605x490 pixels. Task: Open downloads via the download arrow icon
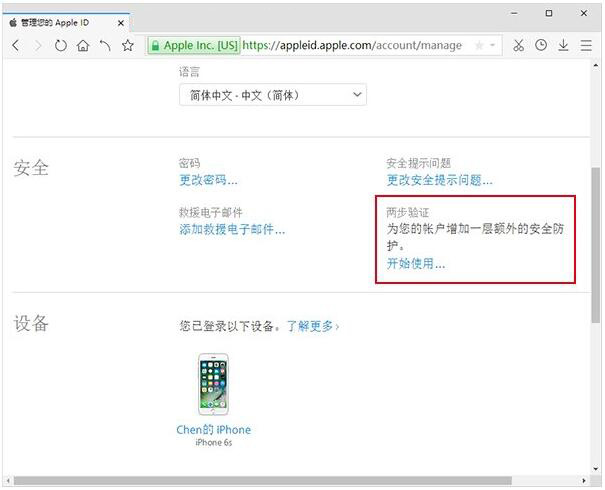563,46
